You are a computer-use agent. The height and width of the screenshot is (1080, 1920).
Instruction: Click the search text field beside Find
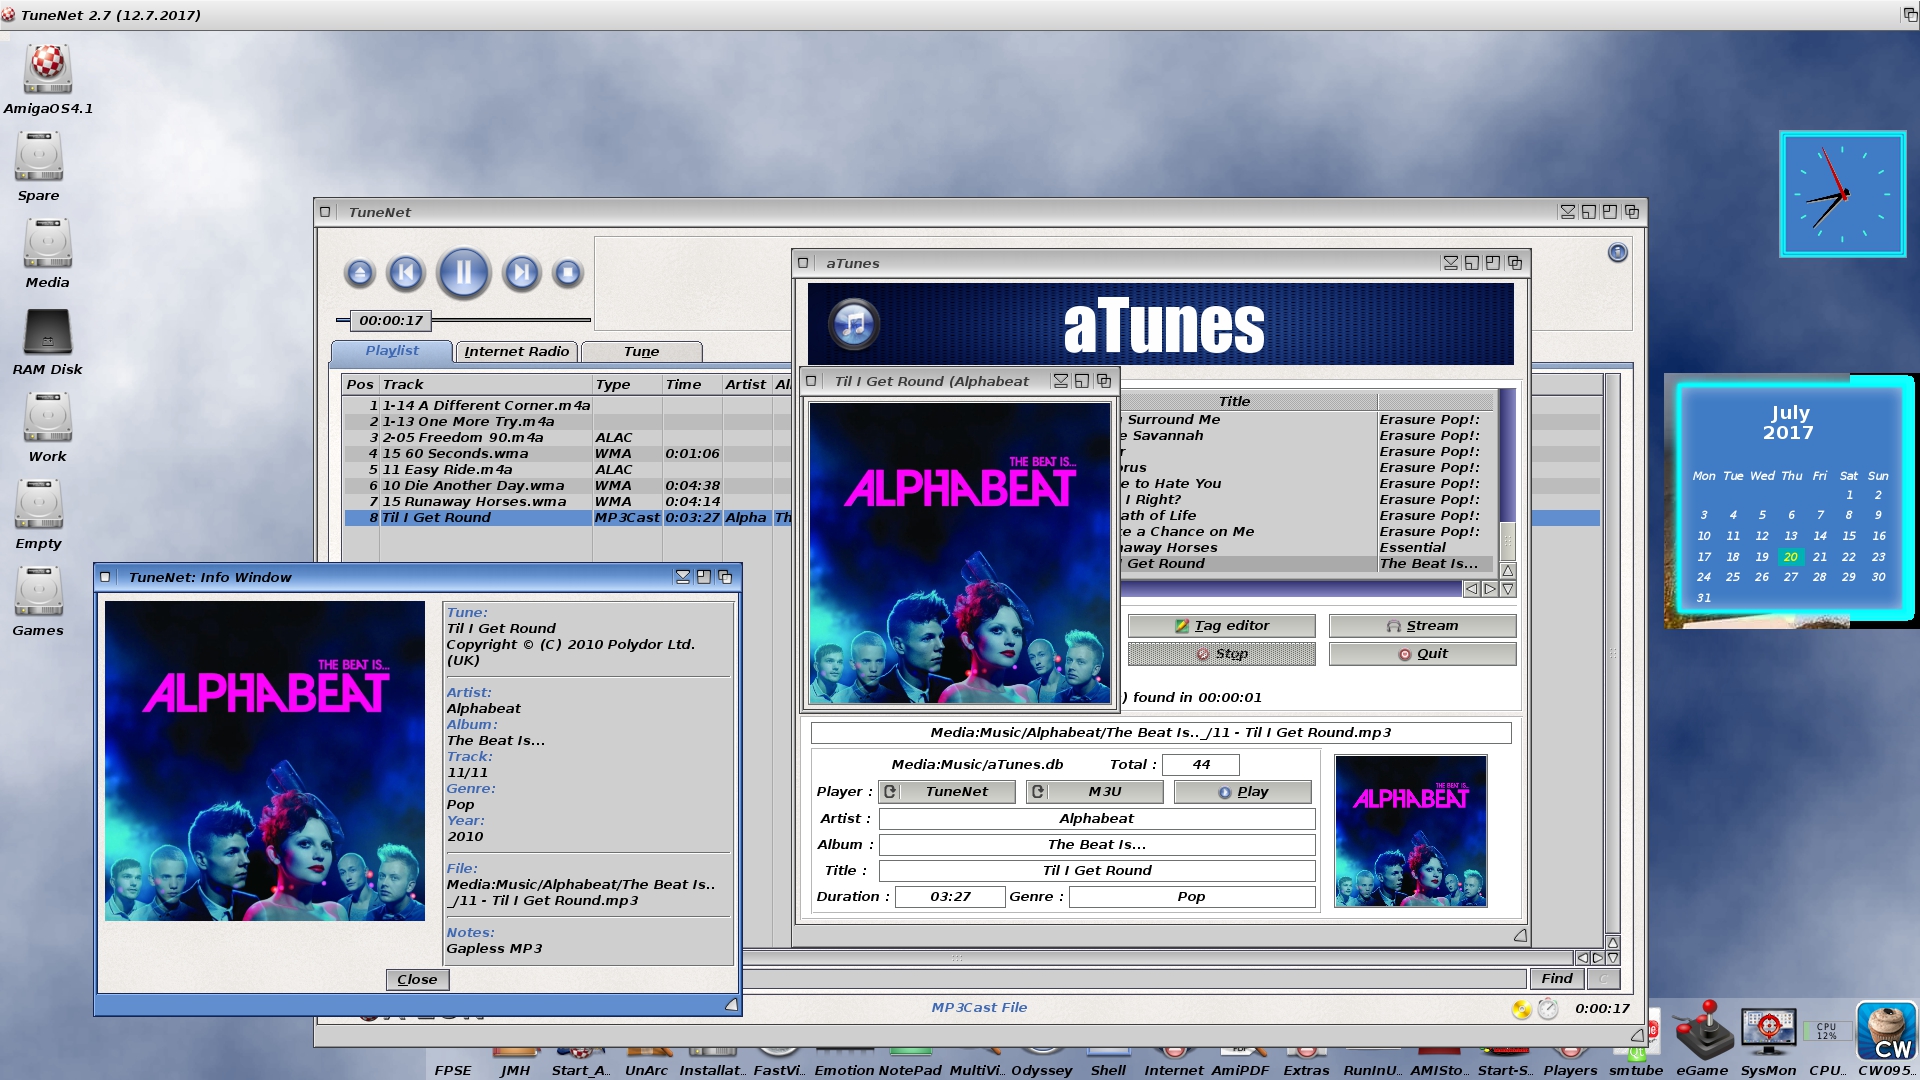(x=1135, y=979)
